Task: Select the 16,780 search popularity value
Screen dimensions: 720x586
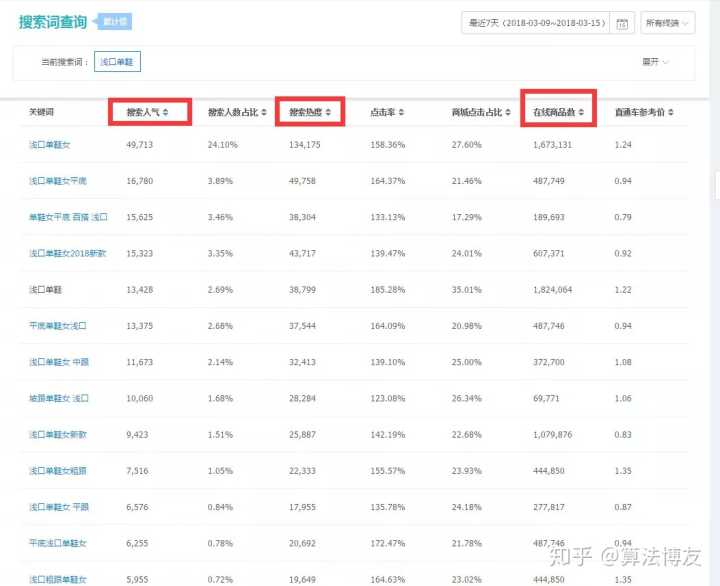Action: tap(140, 181)
